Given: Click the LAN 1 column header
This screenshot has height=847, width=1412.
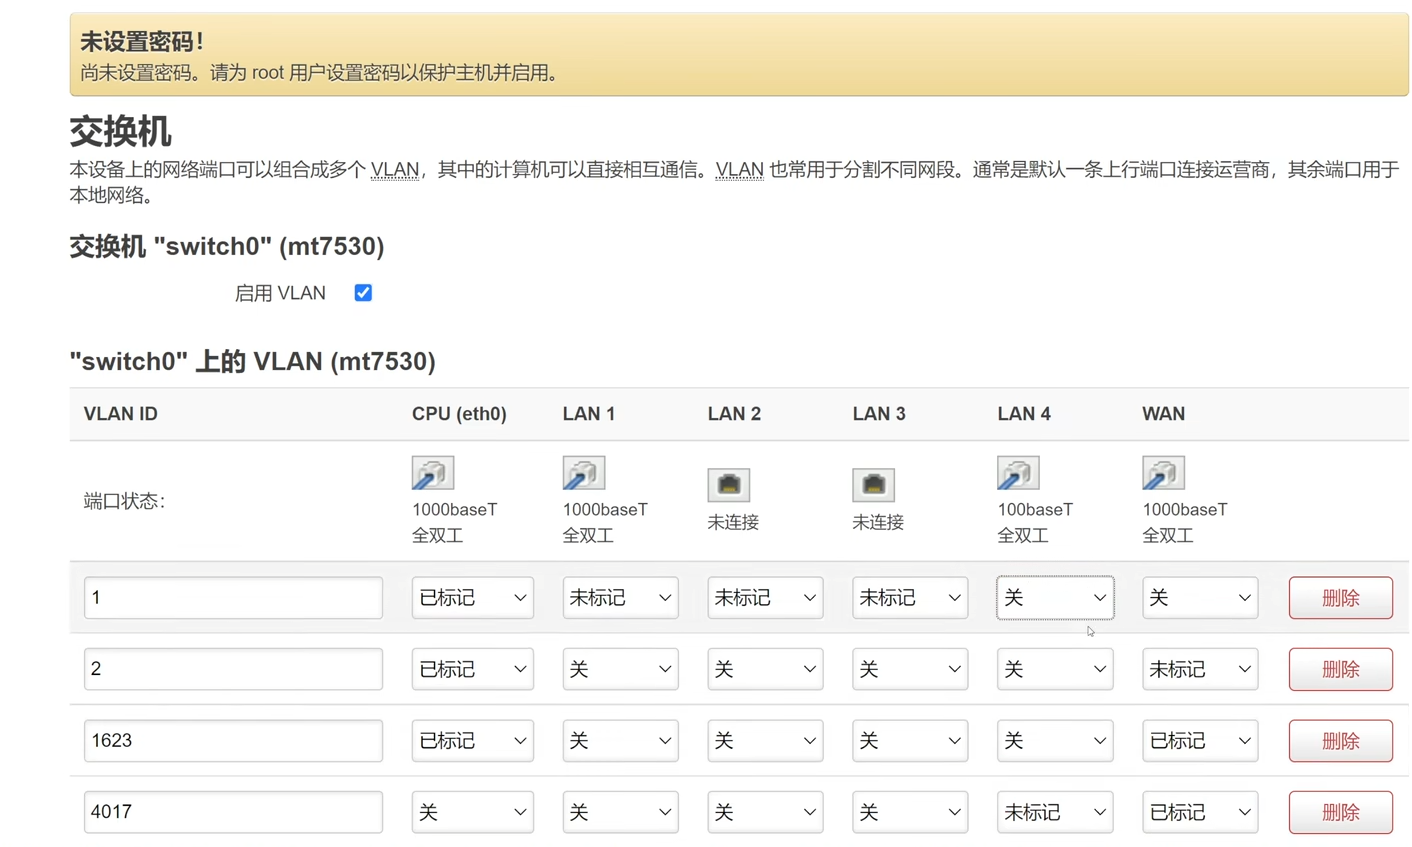Looking at the screenshot, I should [589, 414].
